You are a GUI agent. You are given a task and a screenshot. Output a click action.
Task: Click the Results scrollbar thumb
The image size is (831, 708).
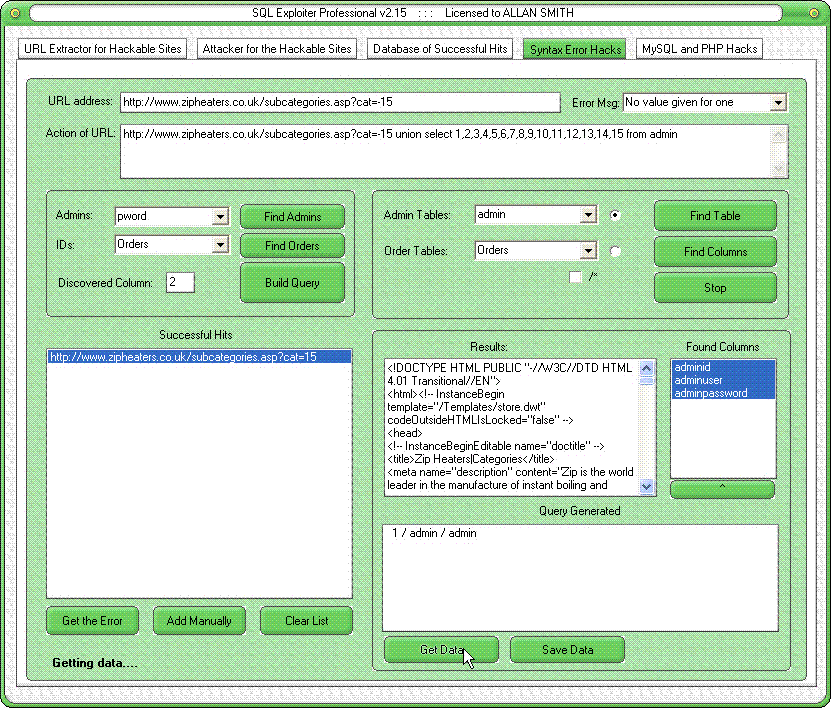(x=647, y=380)
